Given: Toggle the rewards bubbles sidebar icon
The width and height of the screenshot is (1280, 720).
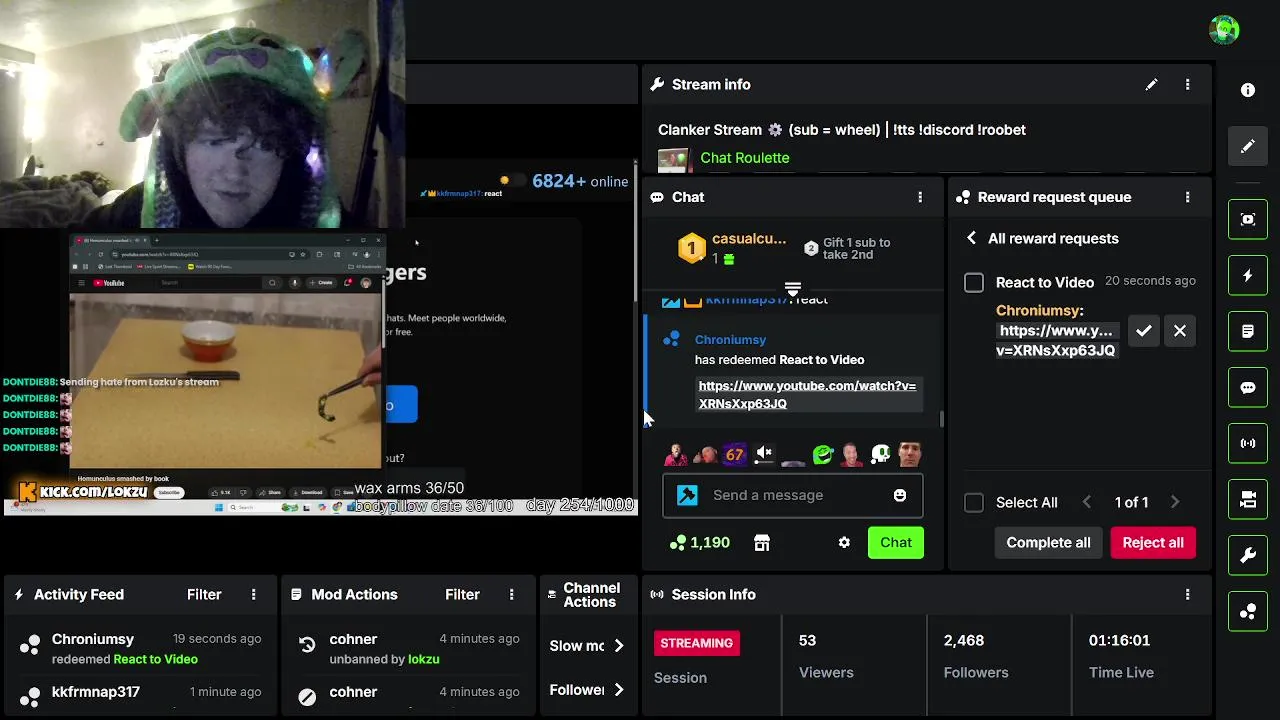Looking at the screenshot, I should tap(1248, 612).
